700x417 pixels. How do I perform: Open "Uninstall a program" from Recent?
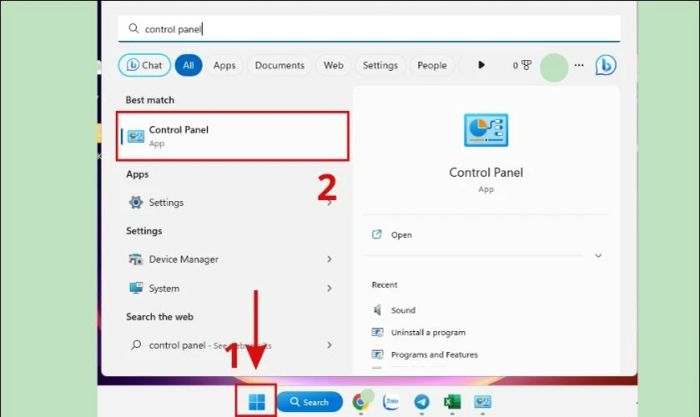tap(428, 332)
